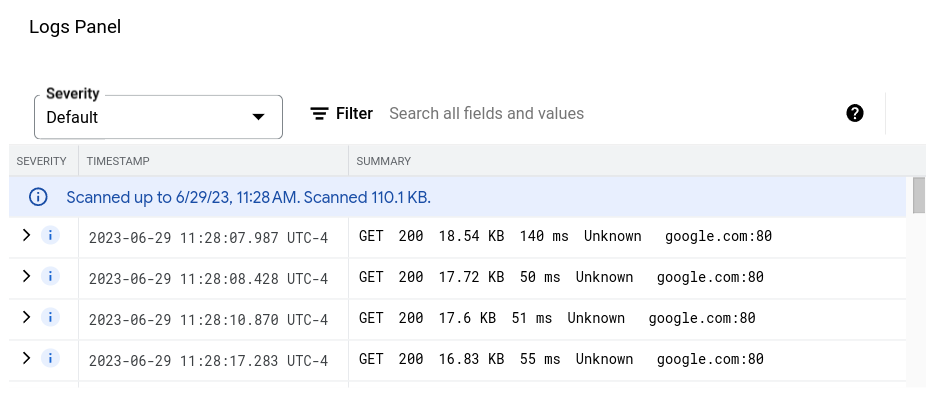Click the SEVERITY column header
The width and height of the screenshot is (937, 398).
pos(41,161)
